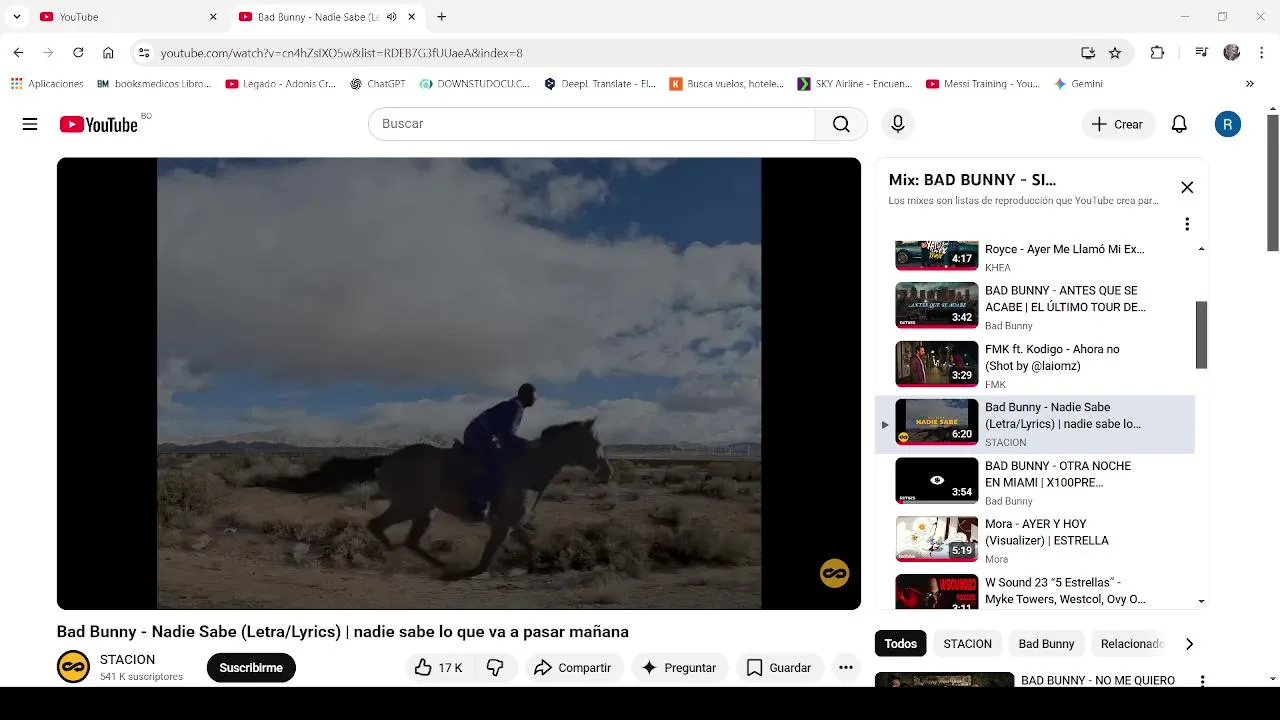Open the account avatar R menu
Viewport: 1280px width, 720px height.
pyautogui.click(x=1228, y=124)
